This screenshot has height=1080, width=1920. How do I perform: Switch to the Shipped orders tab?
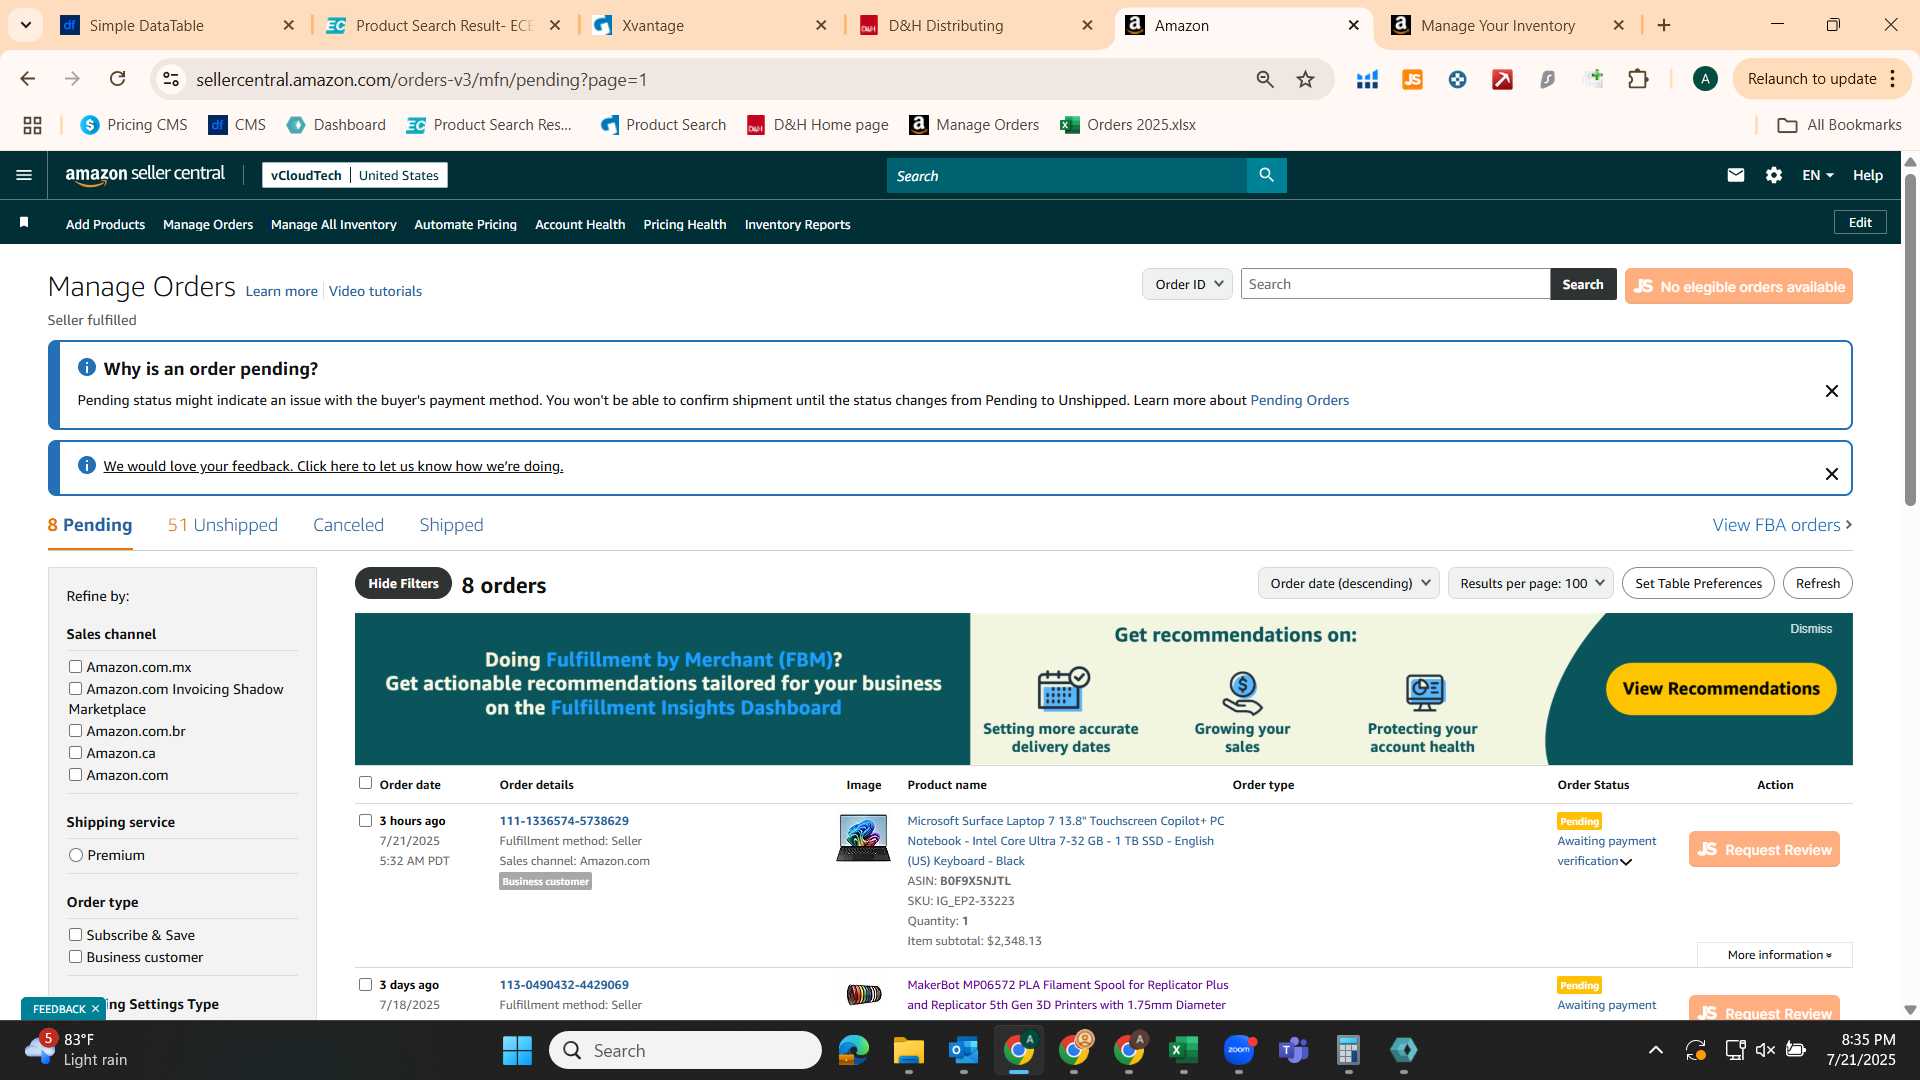[451, 525]
